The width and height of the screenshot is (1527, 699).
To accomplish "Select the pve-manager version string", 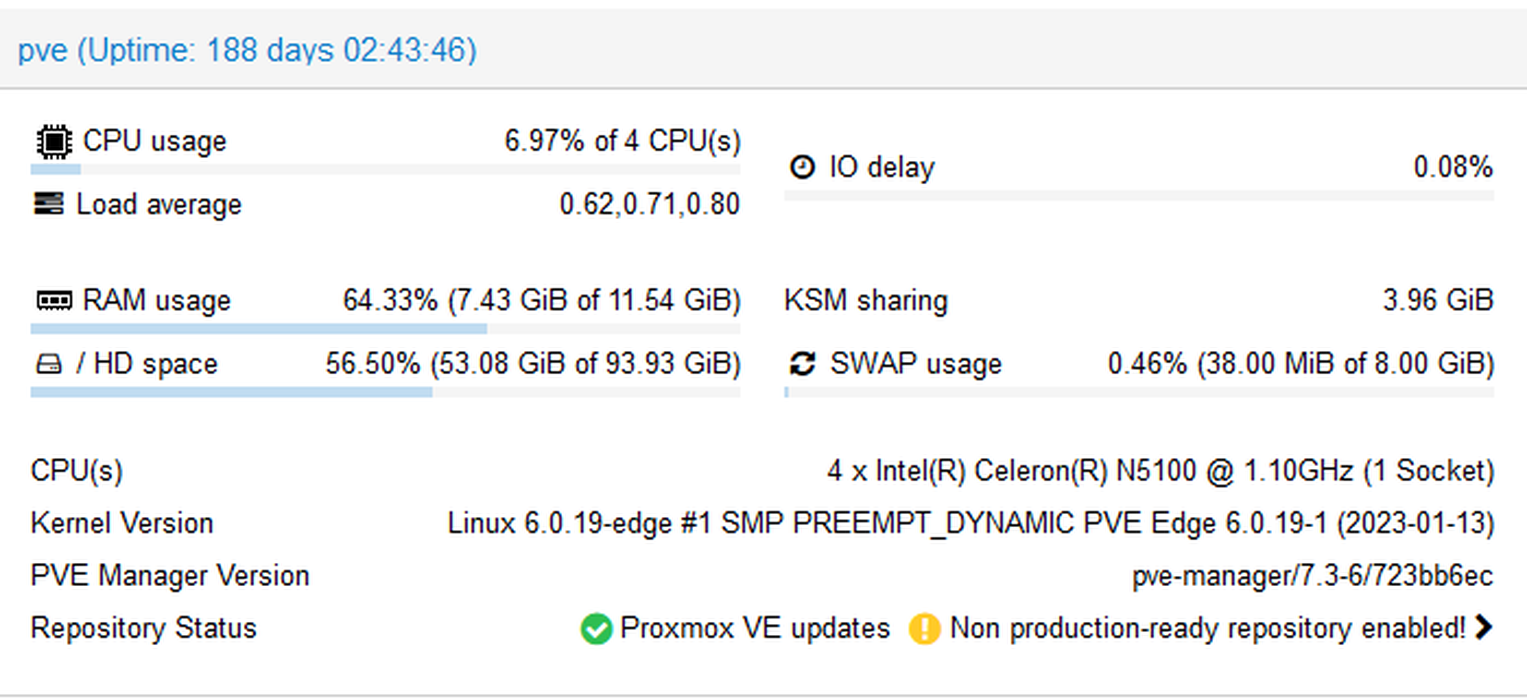I will [1313, 577].
